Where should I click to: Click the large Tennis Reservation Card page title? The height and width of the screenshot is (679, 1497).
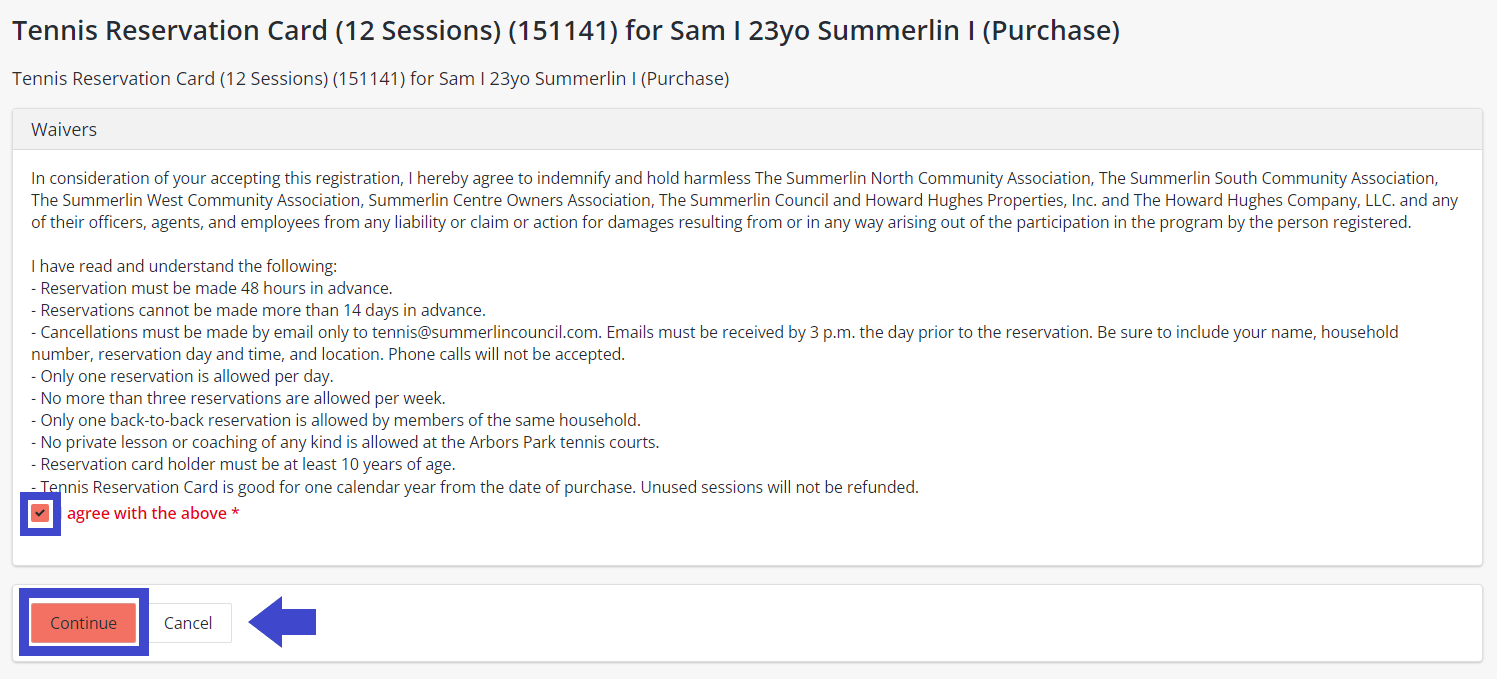point(565,31)
